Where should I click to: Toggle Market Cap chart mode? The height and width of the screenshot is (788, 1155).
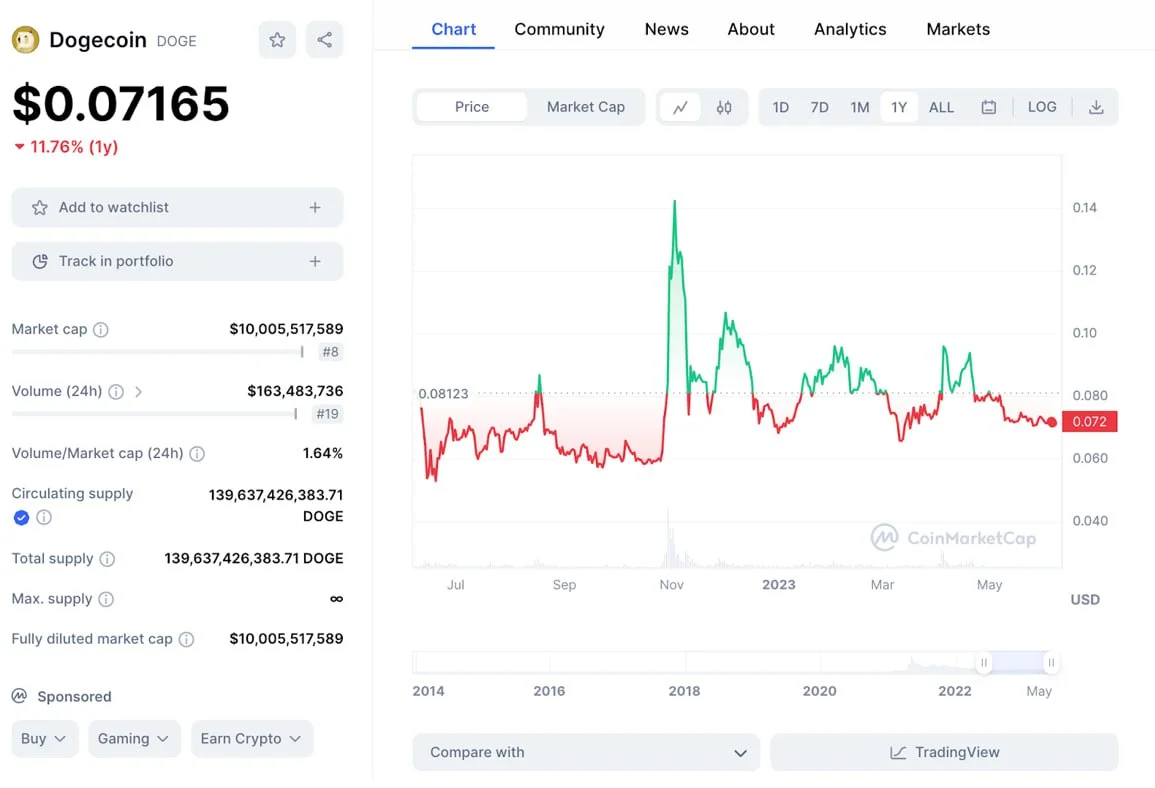click(x=586, y=108)
